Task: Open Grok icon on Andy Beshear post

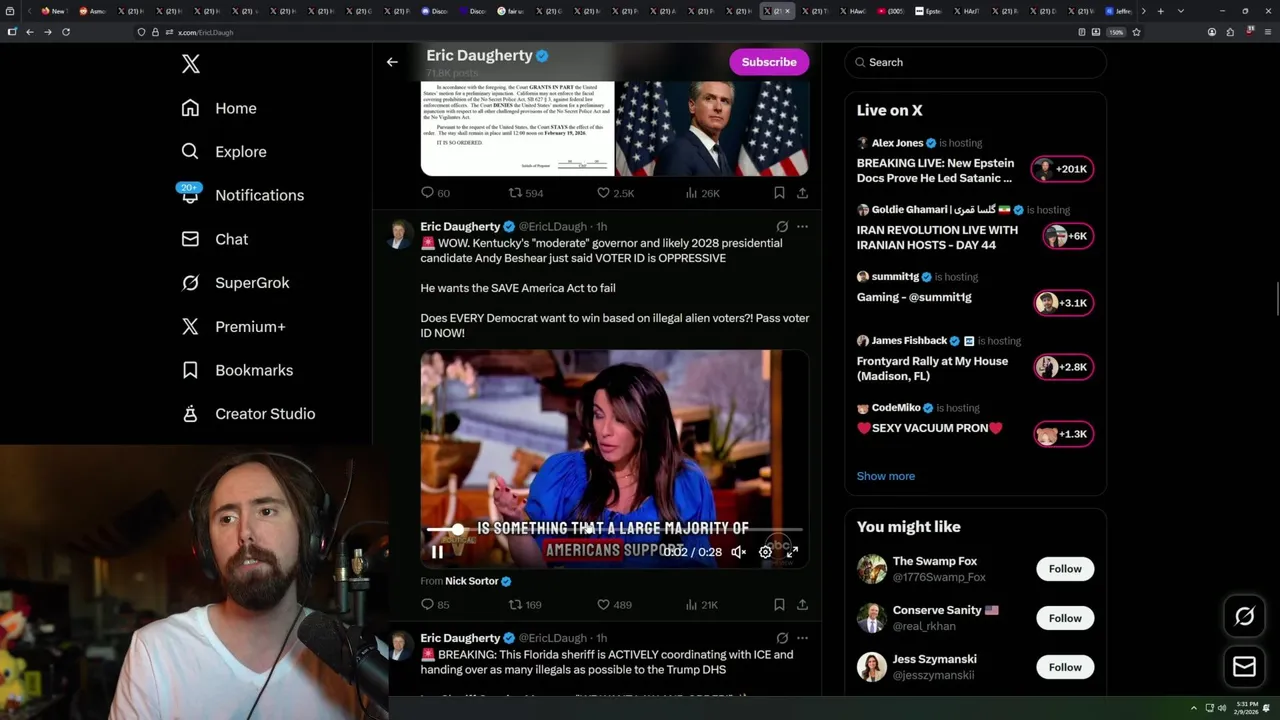Action: click(x=782, y=227)
